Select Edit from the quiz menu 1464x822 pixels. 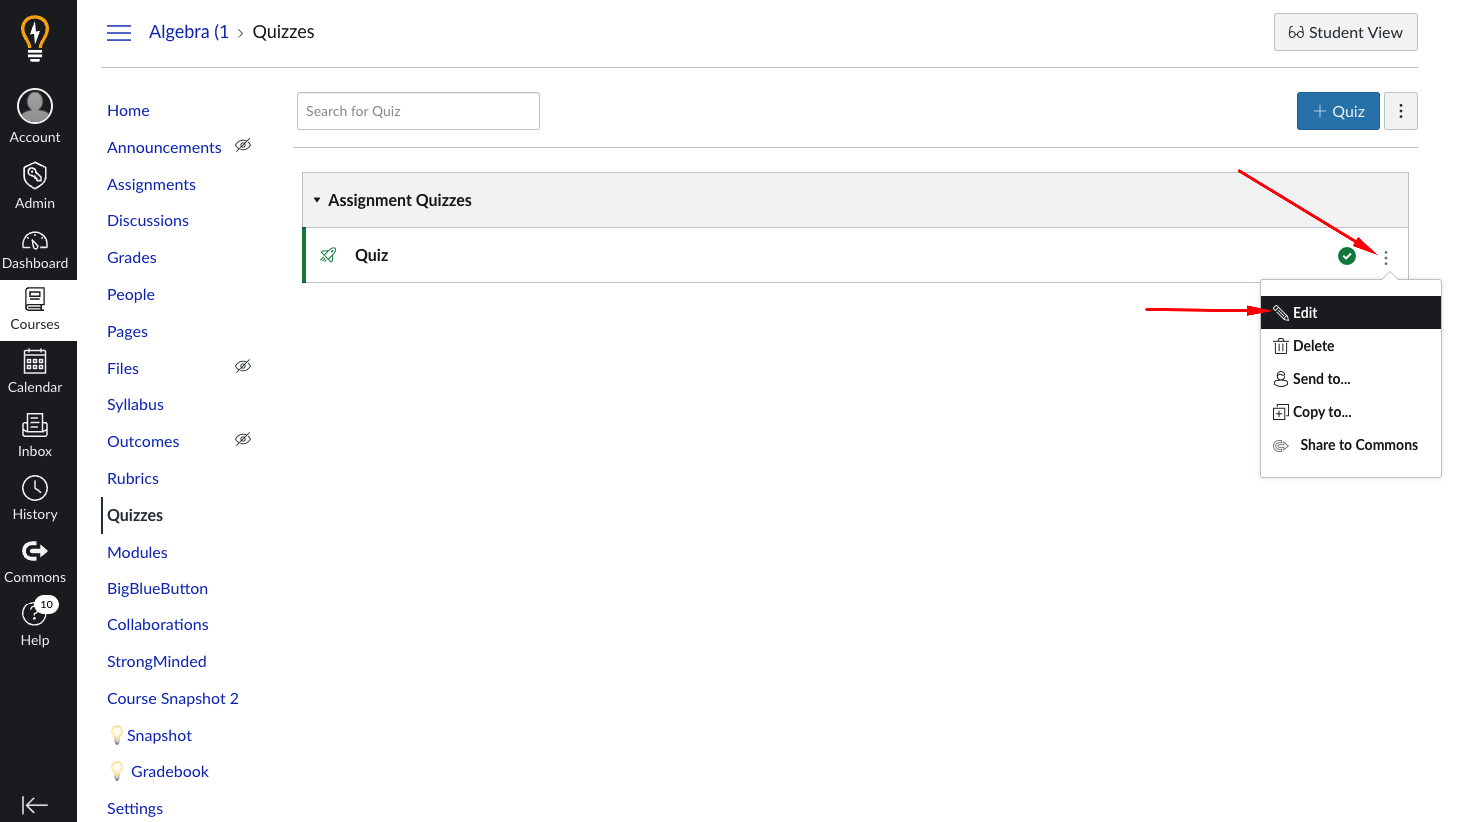click(x=1304, y=313)
